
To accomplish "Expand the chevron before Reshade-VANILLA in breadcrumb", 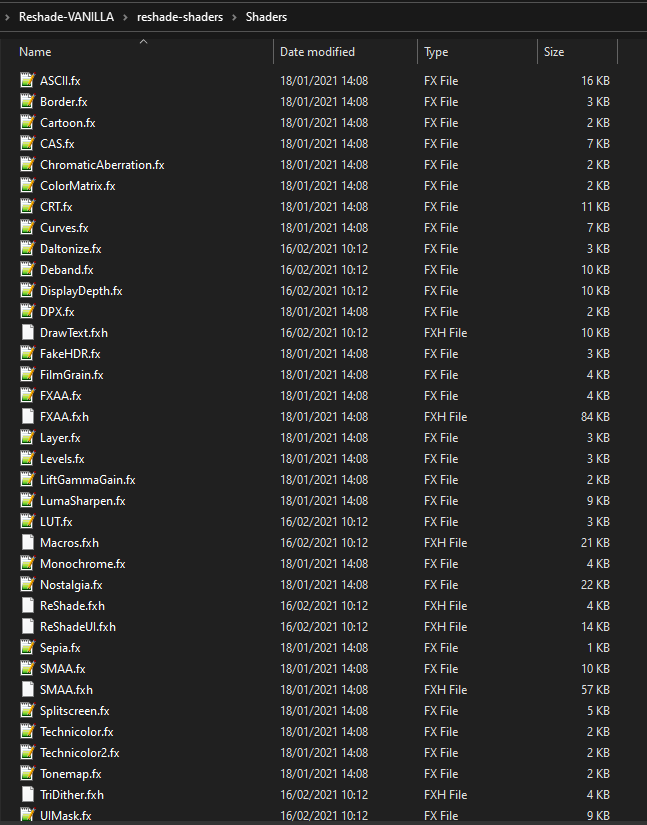I will pos(7,17).
